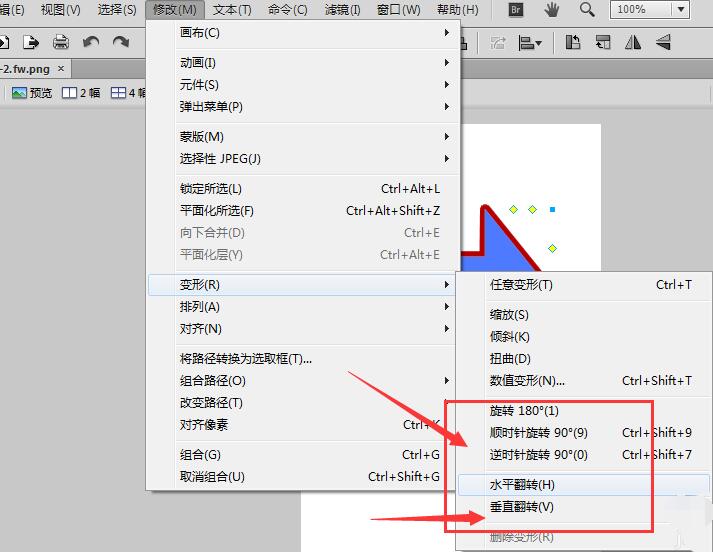Choose 改变路径(T) menu item
Screen dimensions: 713x552
point(303,403)
